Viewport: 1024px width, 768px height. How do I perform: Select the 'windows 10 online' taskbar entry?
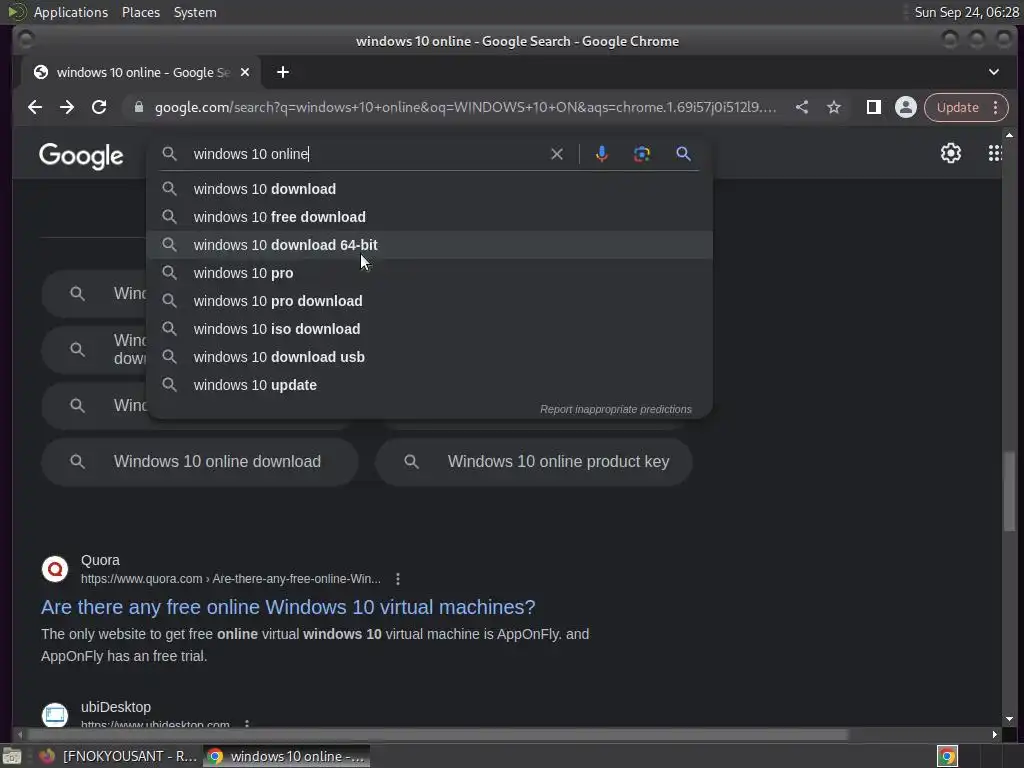[287, 756]
